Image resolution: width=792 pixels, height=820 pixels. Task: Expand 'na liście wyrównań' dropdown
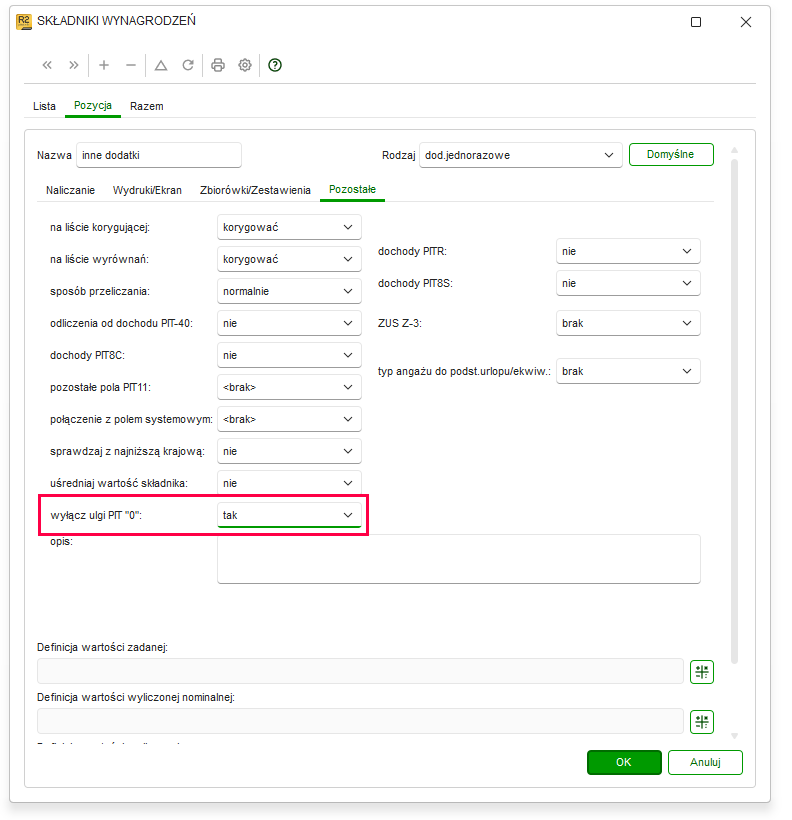[x=289, y=259]
